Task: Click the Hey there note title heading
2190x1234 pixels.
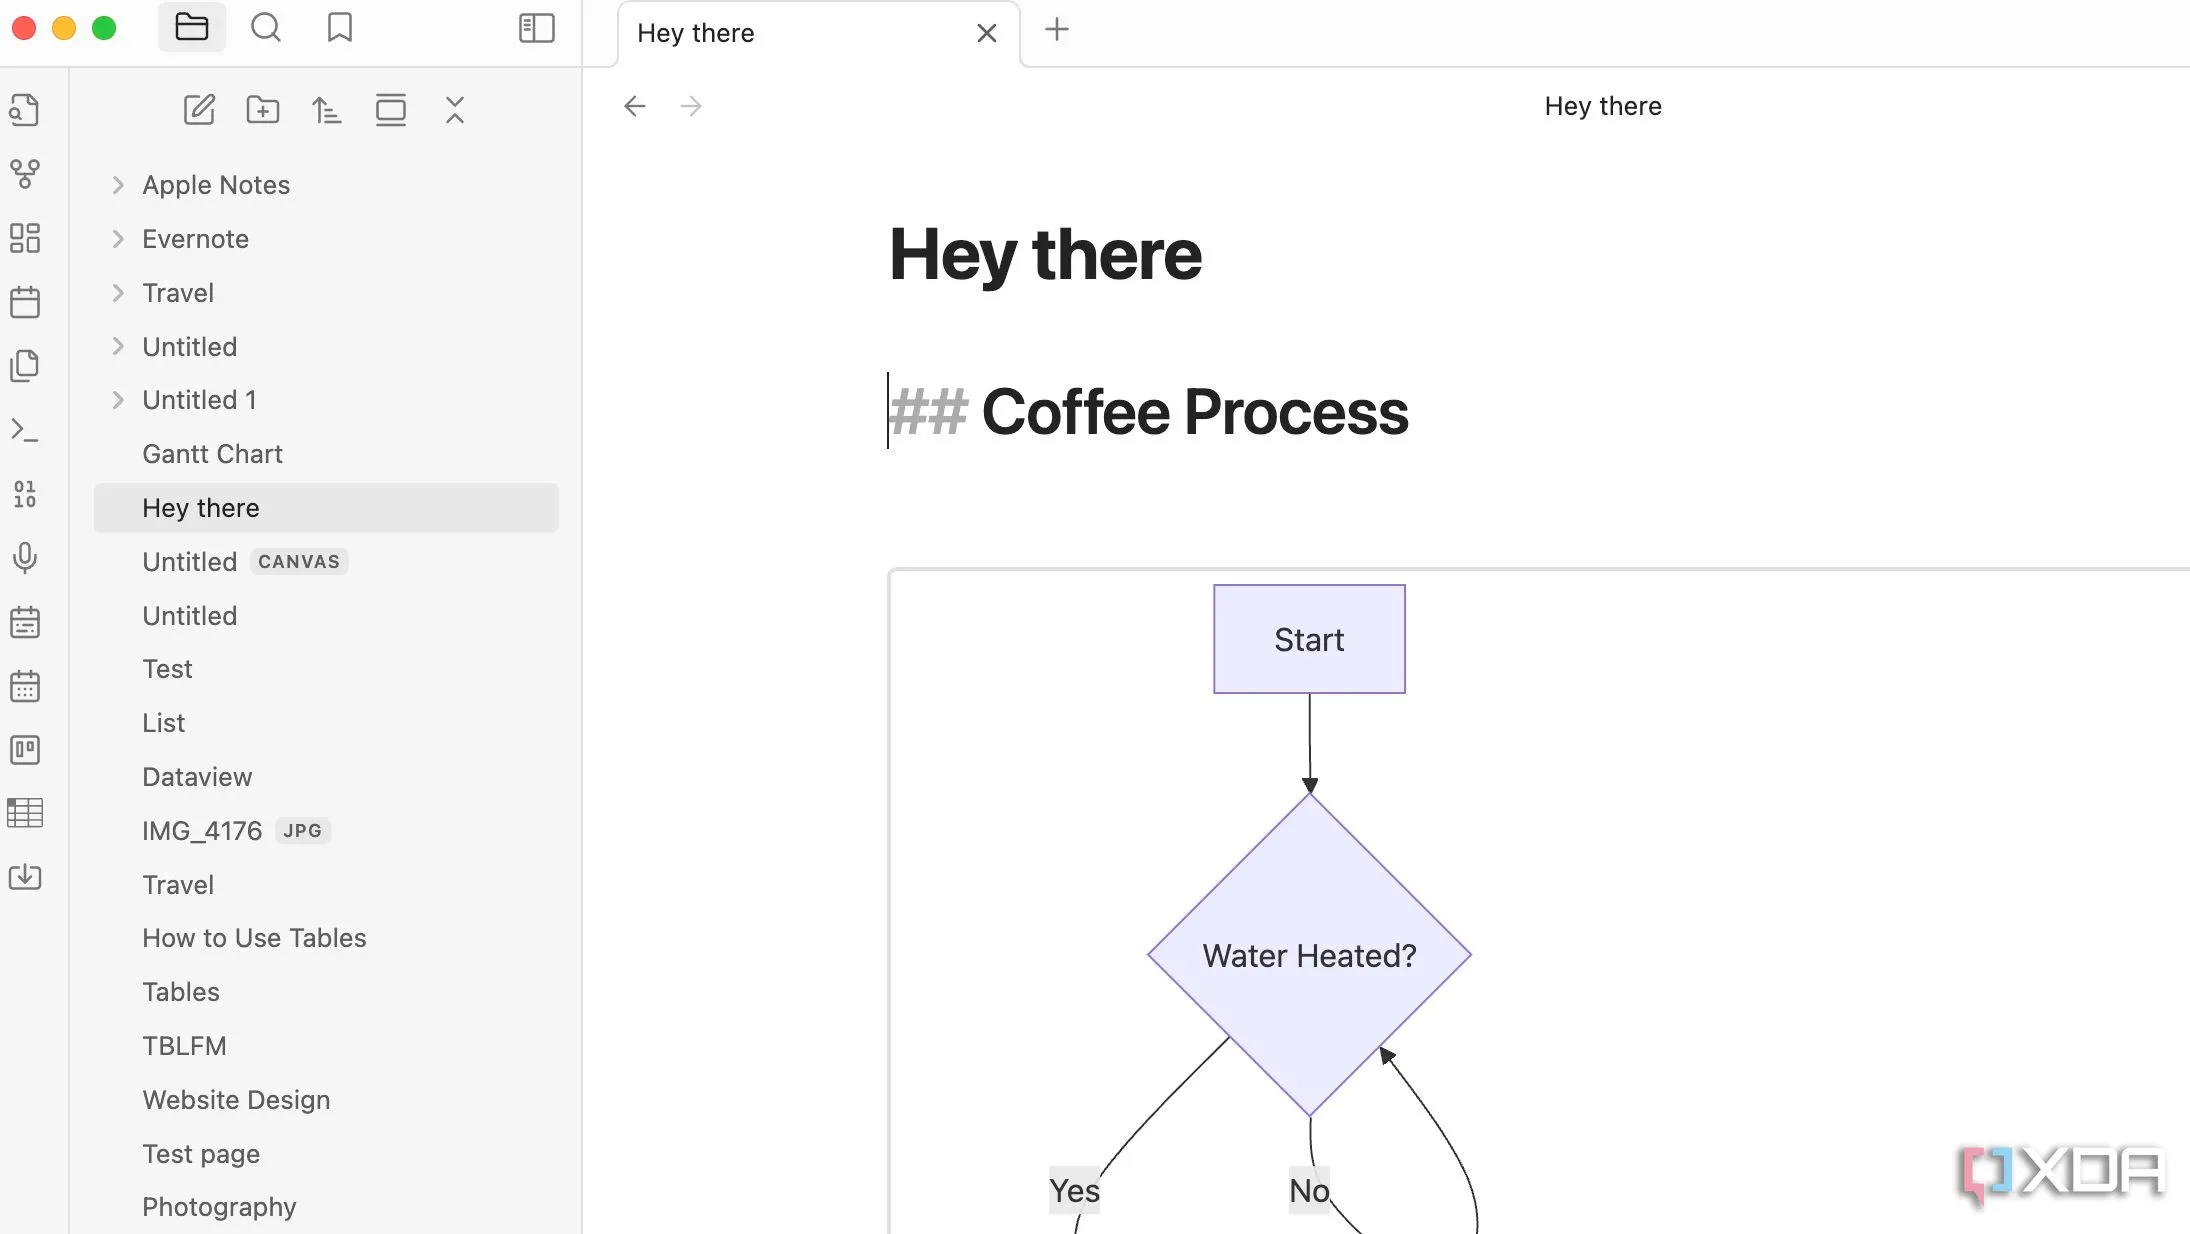Action: tap(1045, 255)
